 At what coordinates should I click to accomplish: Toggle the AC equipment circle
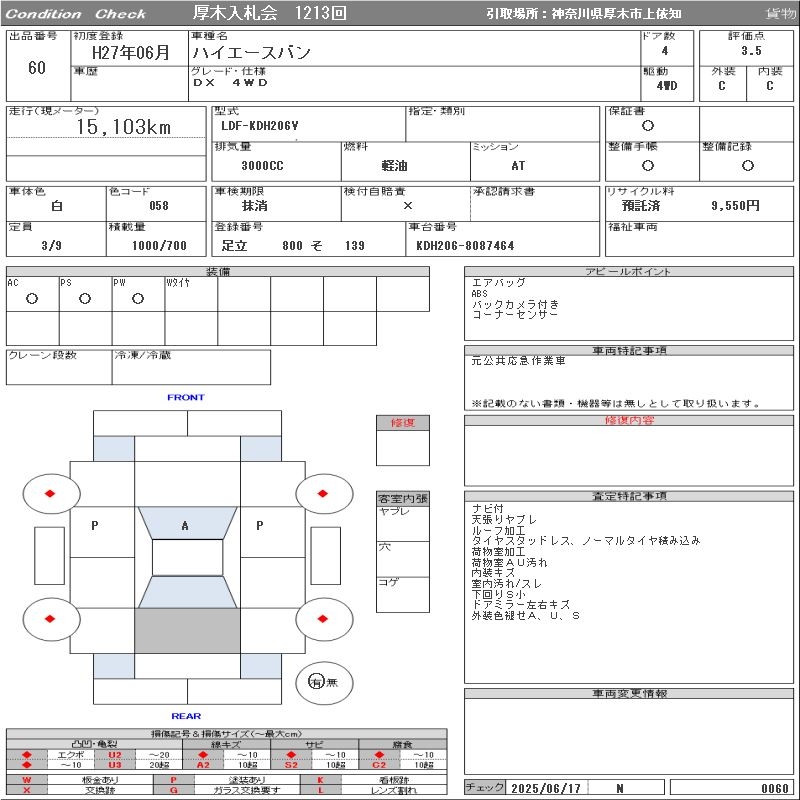[32, 298]
